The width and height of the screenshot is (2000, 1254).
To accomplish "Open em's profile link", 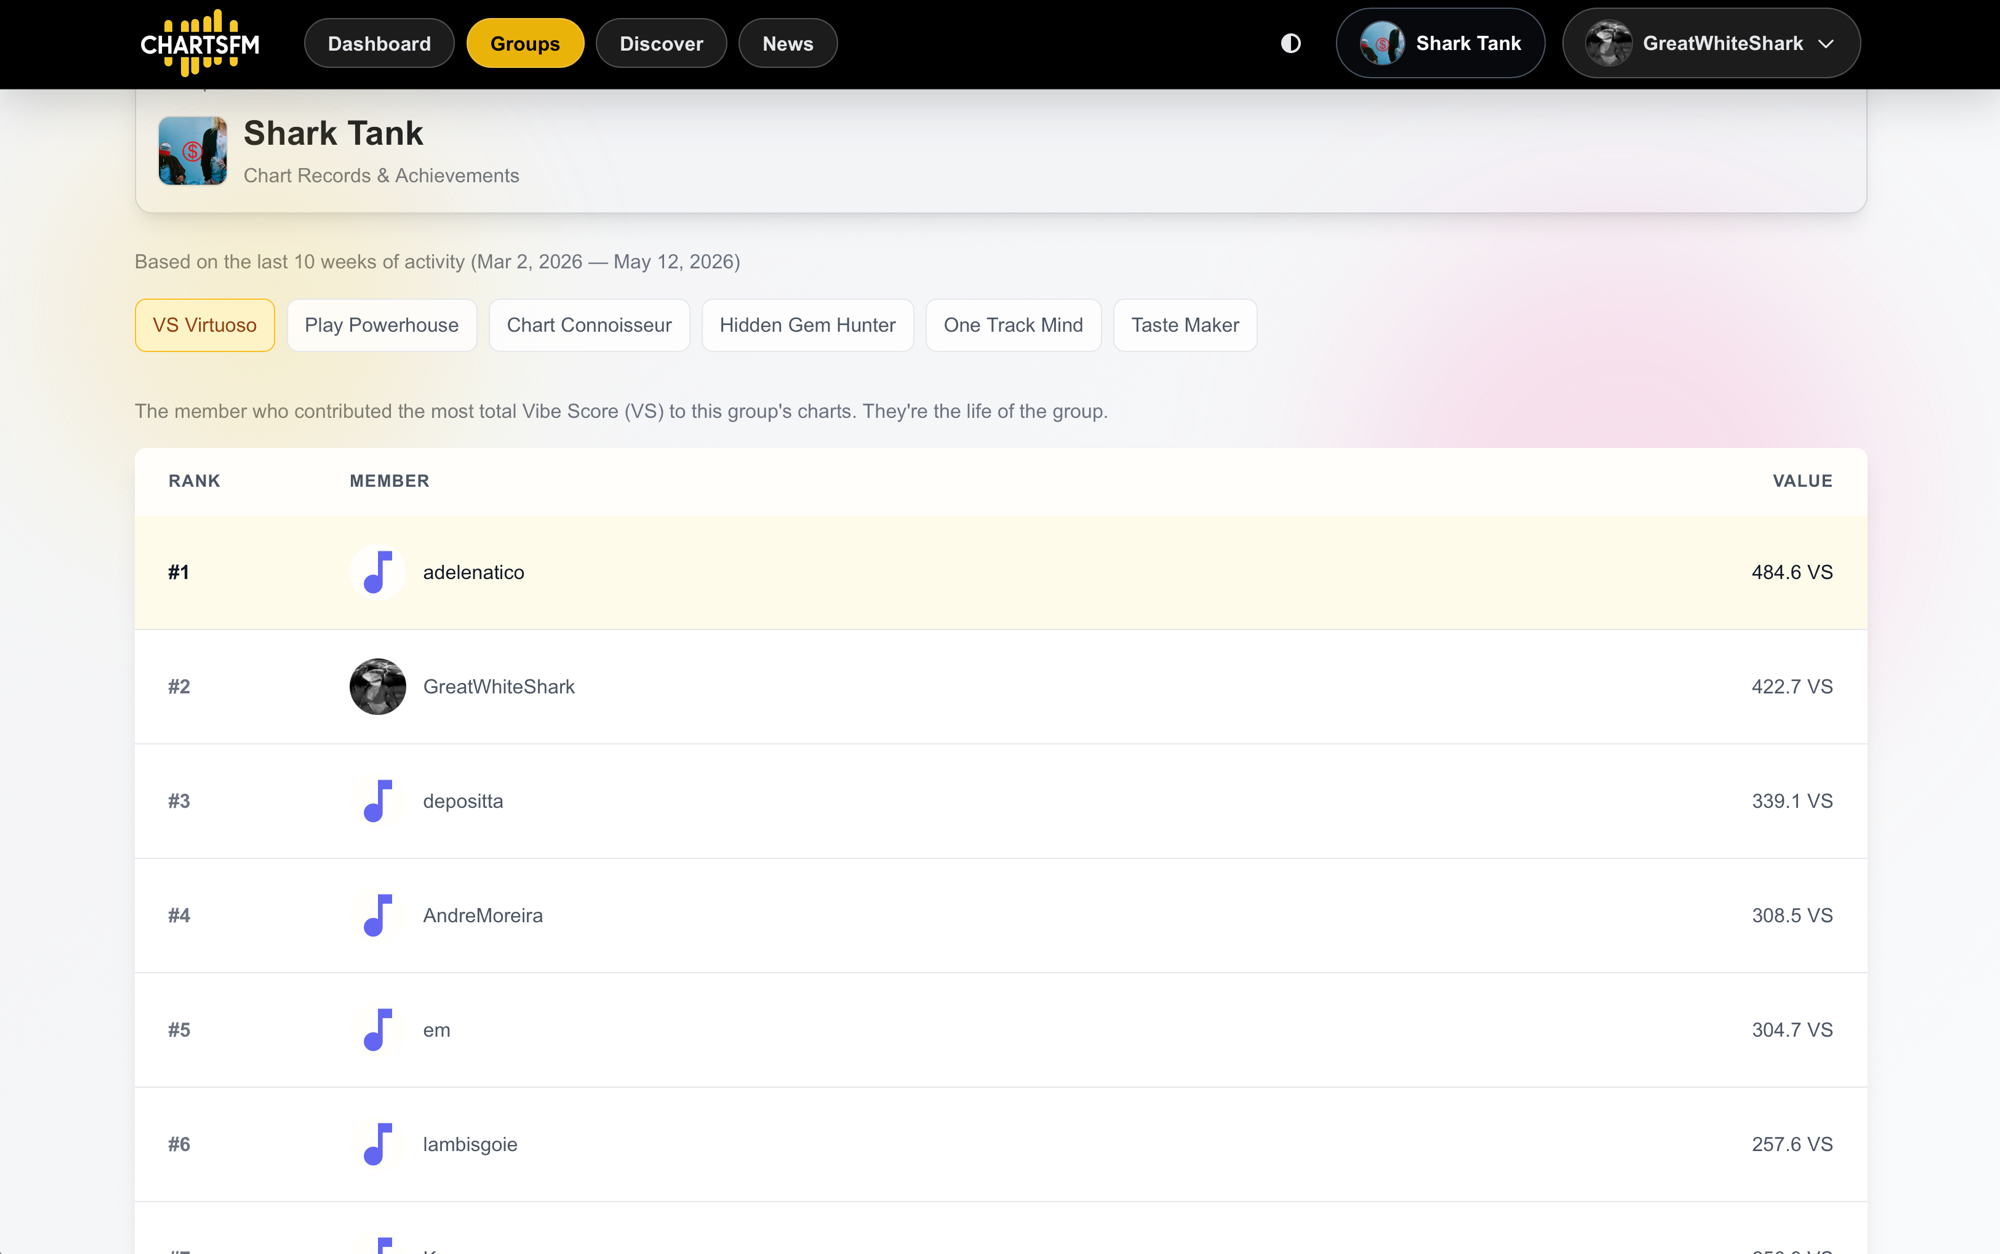I will [437, 1030].
